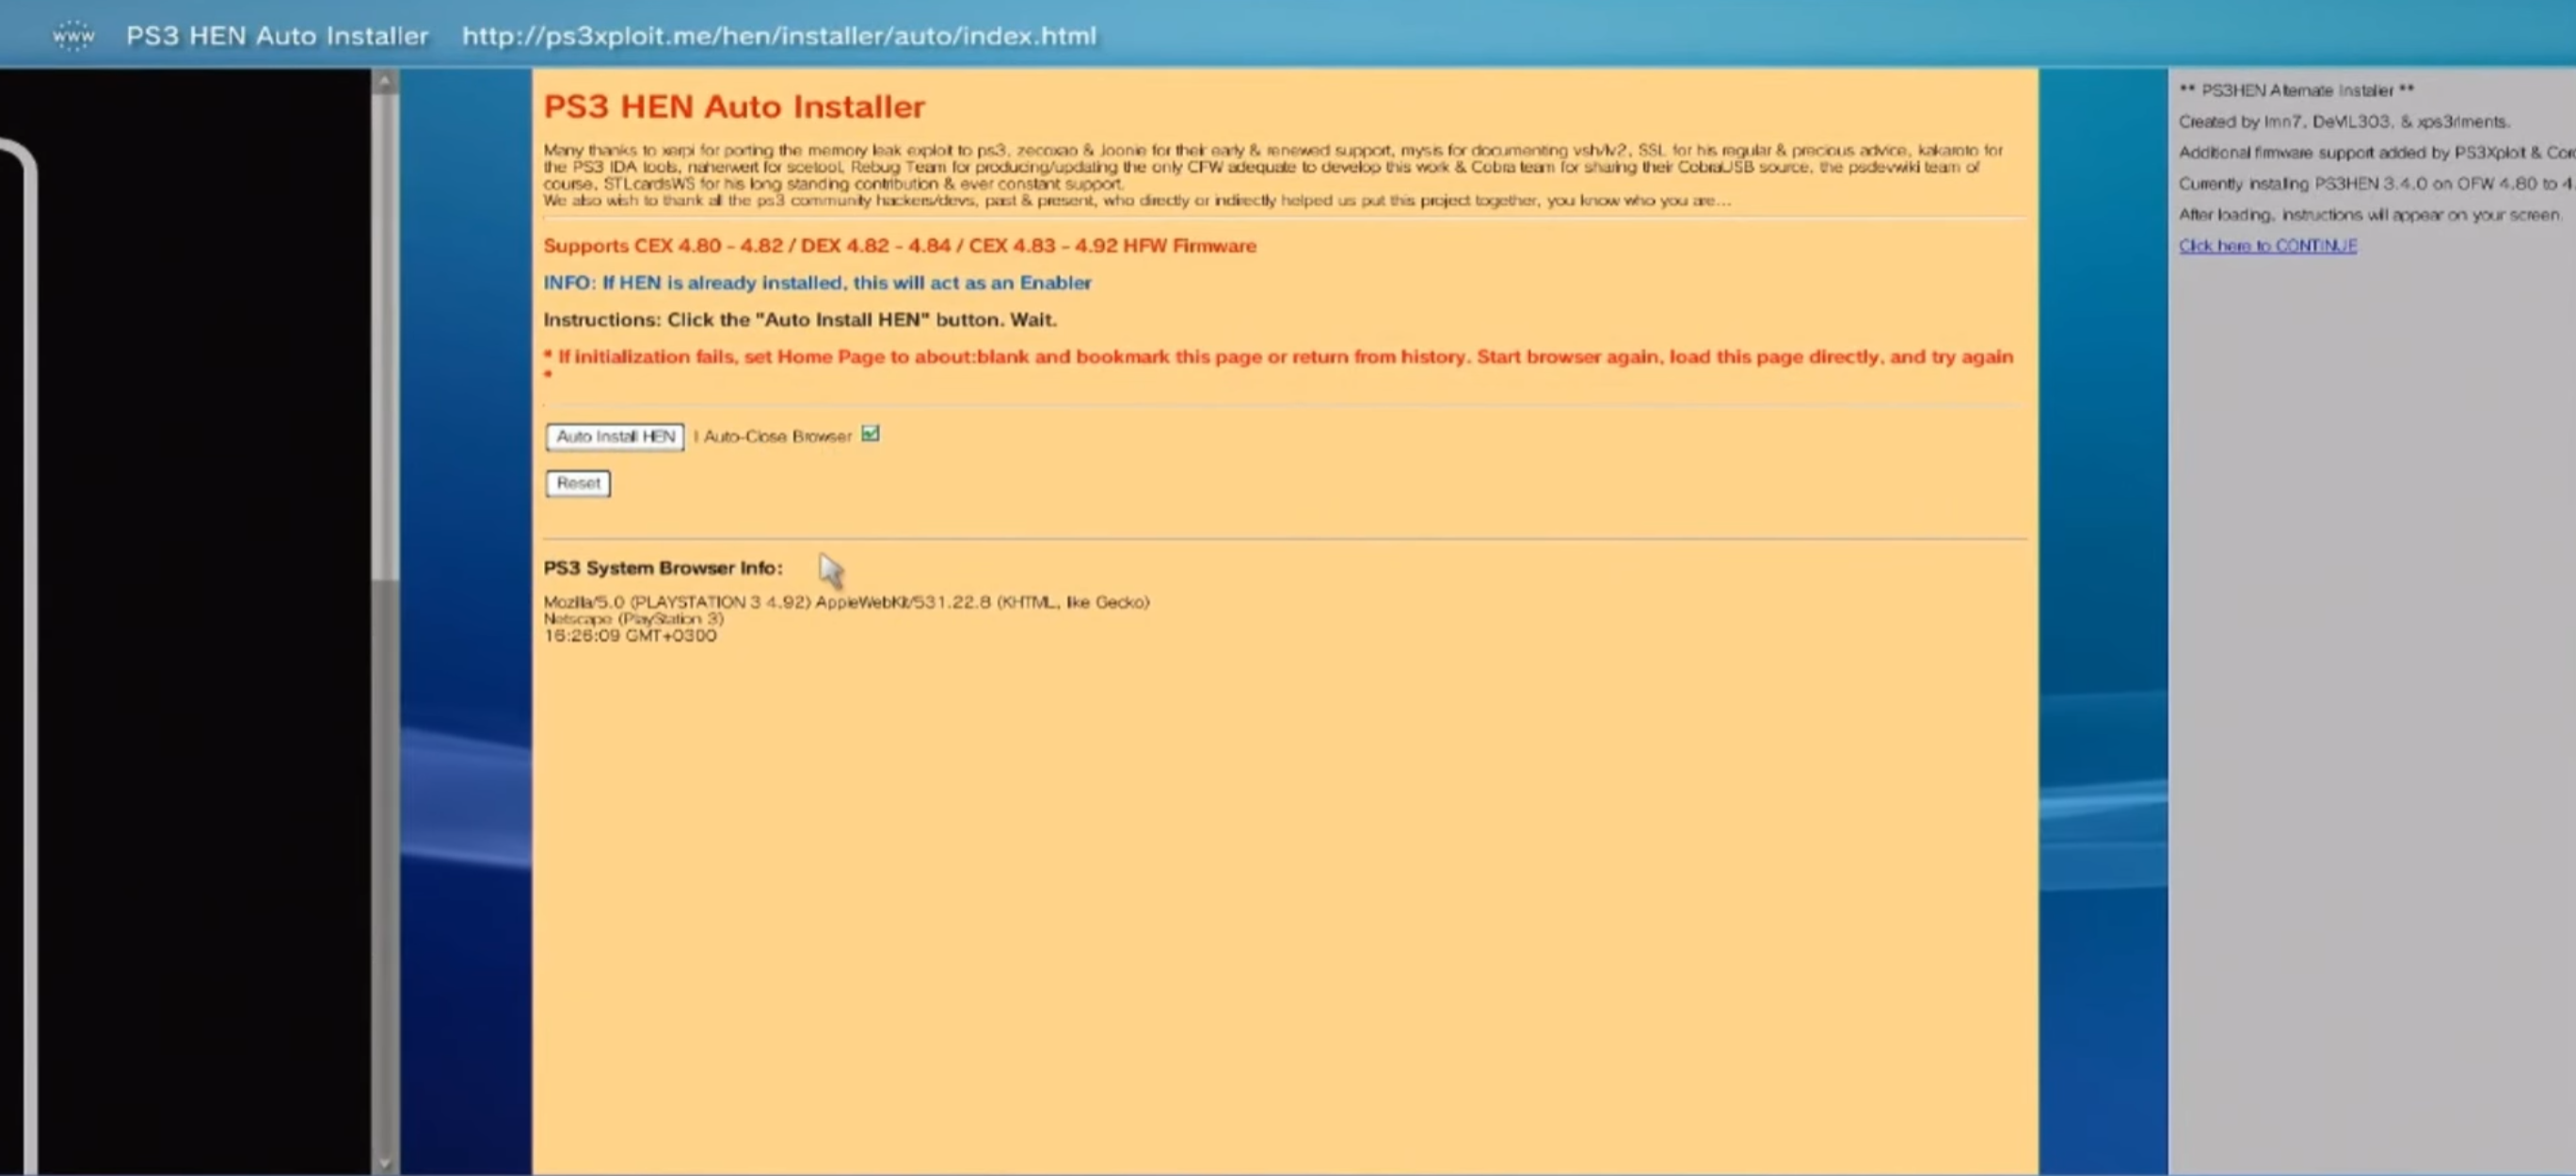Click the scrollbar down arrow
This screenshot has width=2576, height=1176.
click(385, 1163)
